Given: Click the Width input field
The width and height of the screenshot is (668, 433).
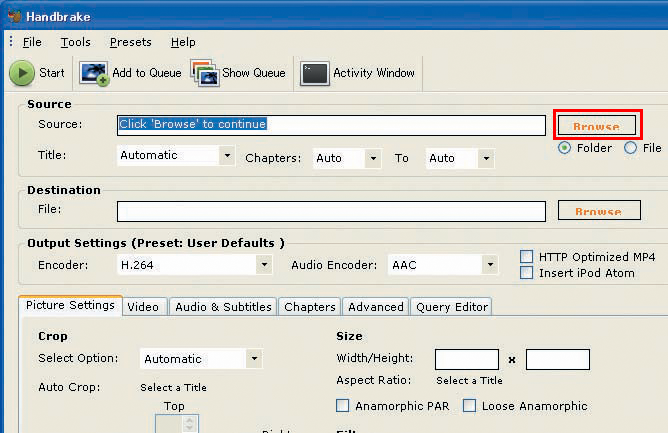Looking at the screenshot, I should point(466,359).
